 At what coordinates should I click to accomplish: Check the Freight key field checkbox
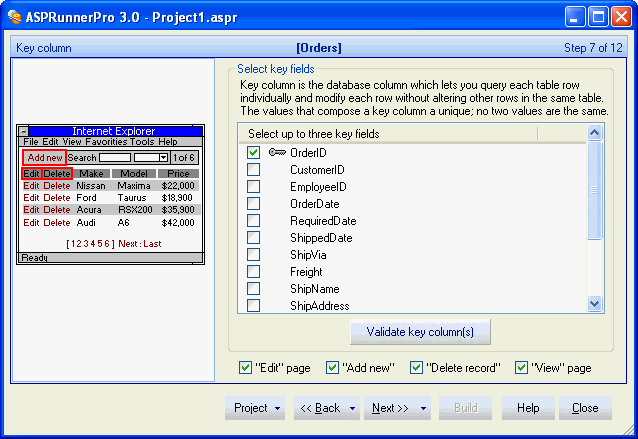pyautogui.click(x=253, y=271)
